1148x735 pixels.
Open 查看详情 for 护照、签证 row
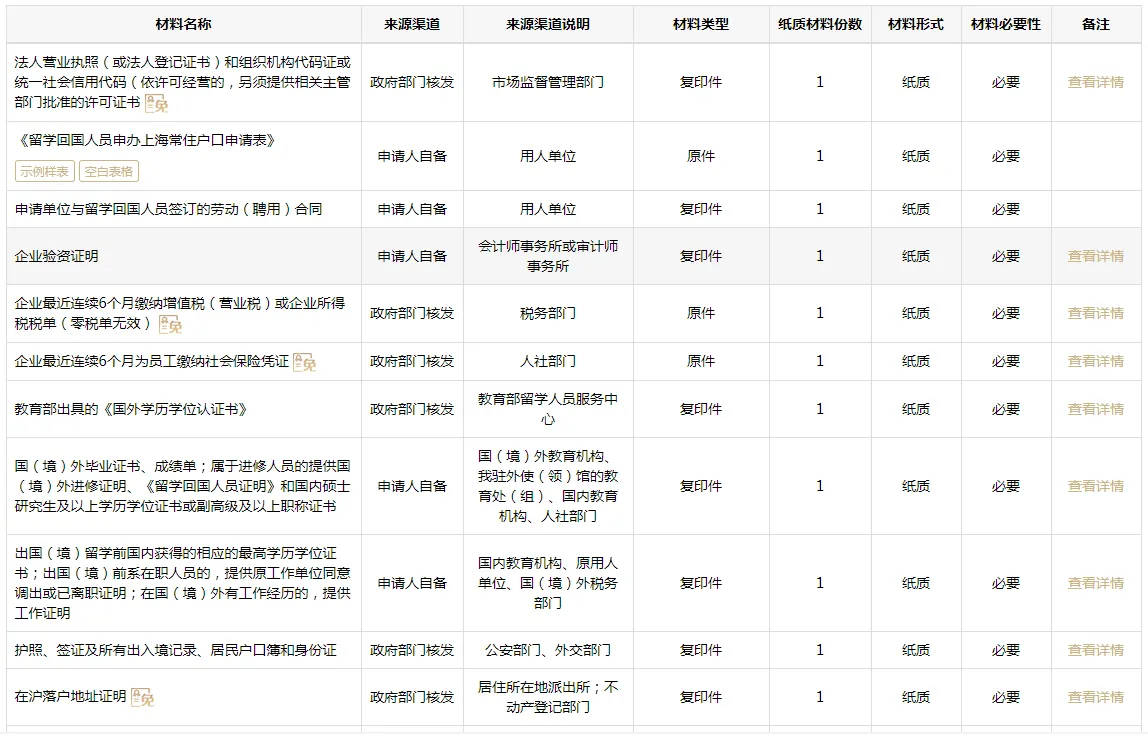click(1096, 649)
